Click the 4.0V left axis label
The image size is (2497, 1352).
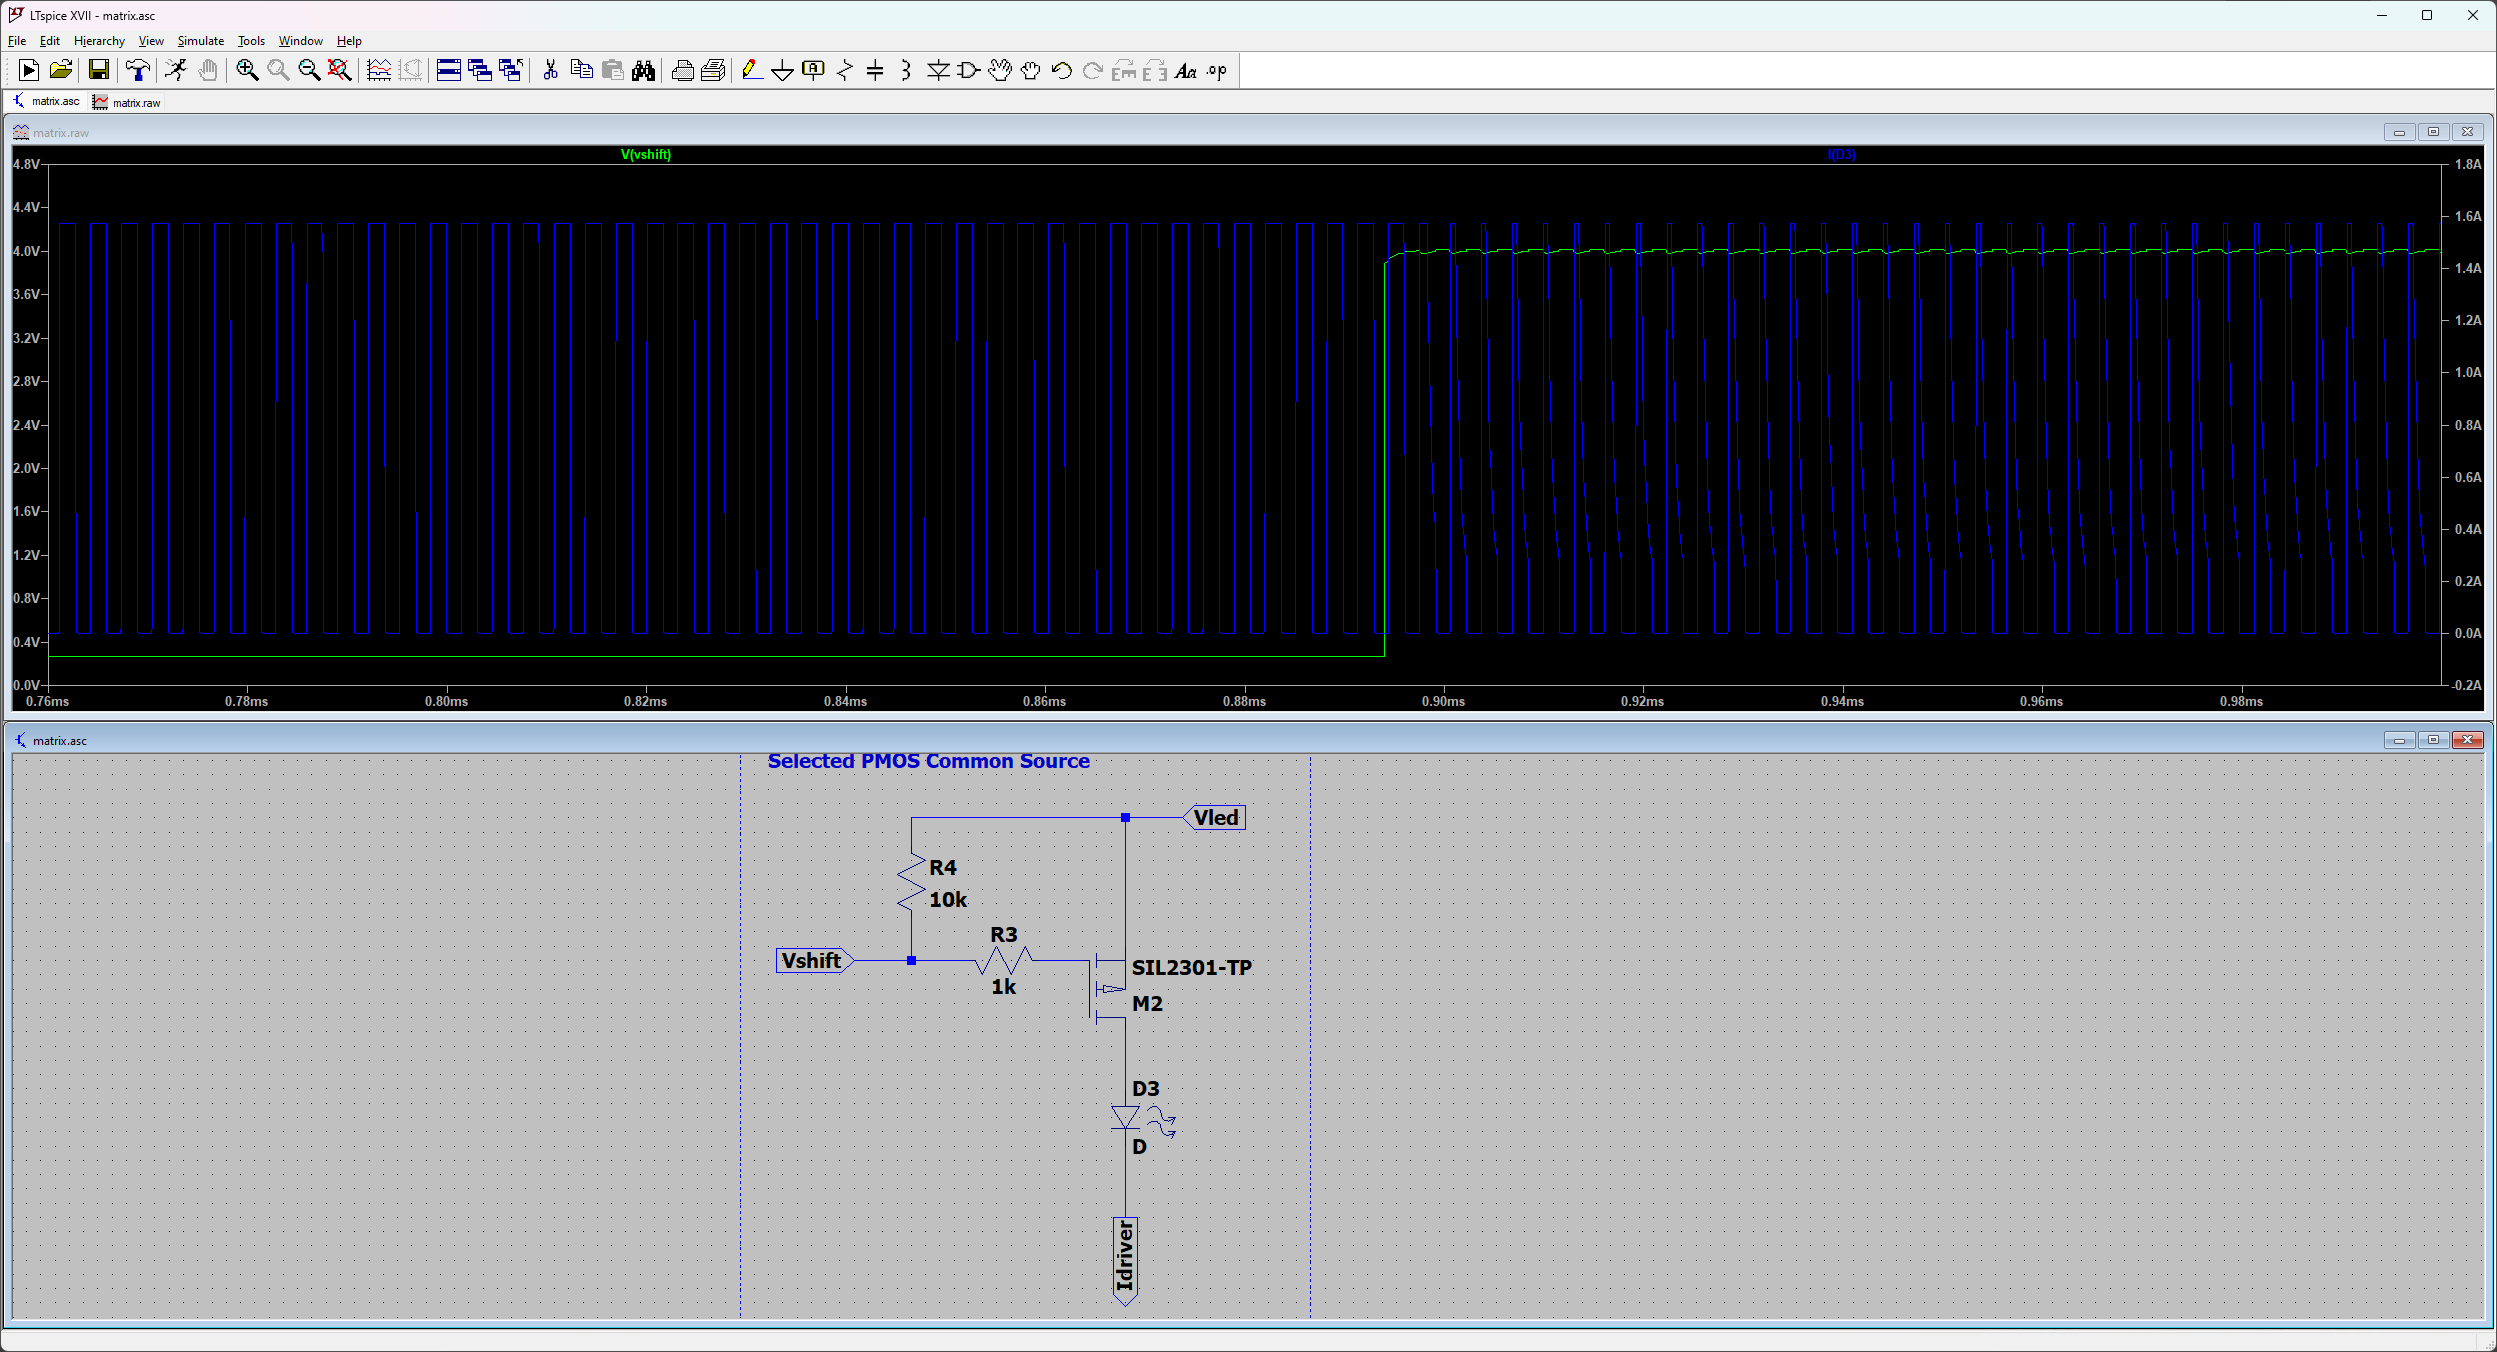click(x=26, y=251)
